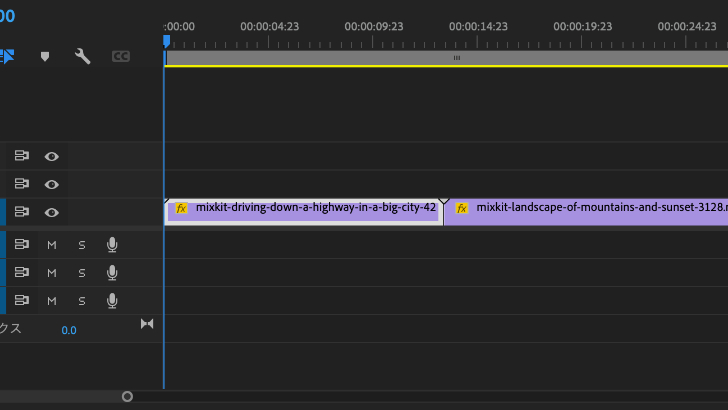Click the mix track output arrows icon
This screenshot has width=728, height=410.
click(x=147, y=324)
